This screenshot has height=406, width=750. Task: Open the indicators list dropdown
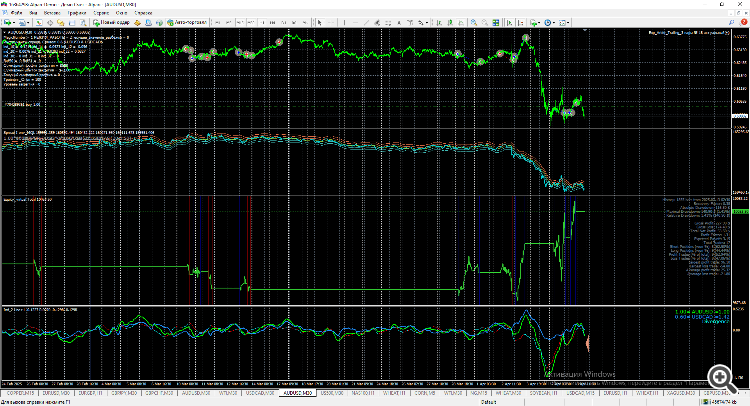tap(535, 22)
